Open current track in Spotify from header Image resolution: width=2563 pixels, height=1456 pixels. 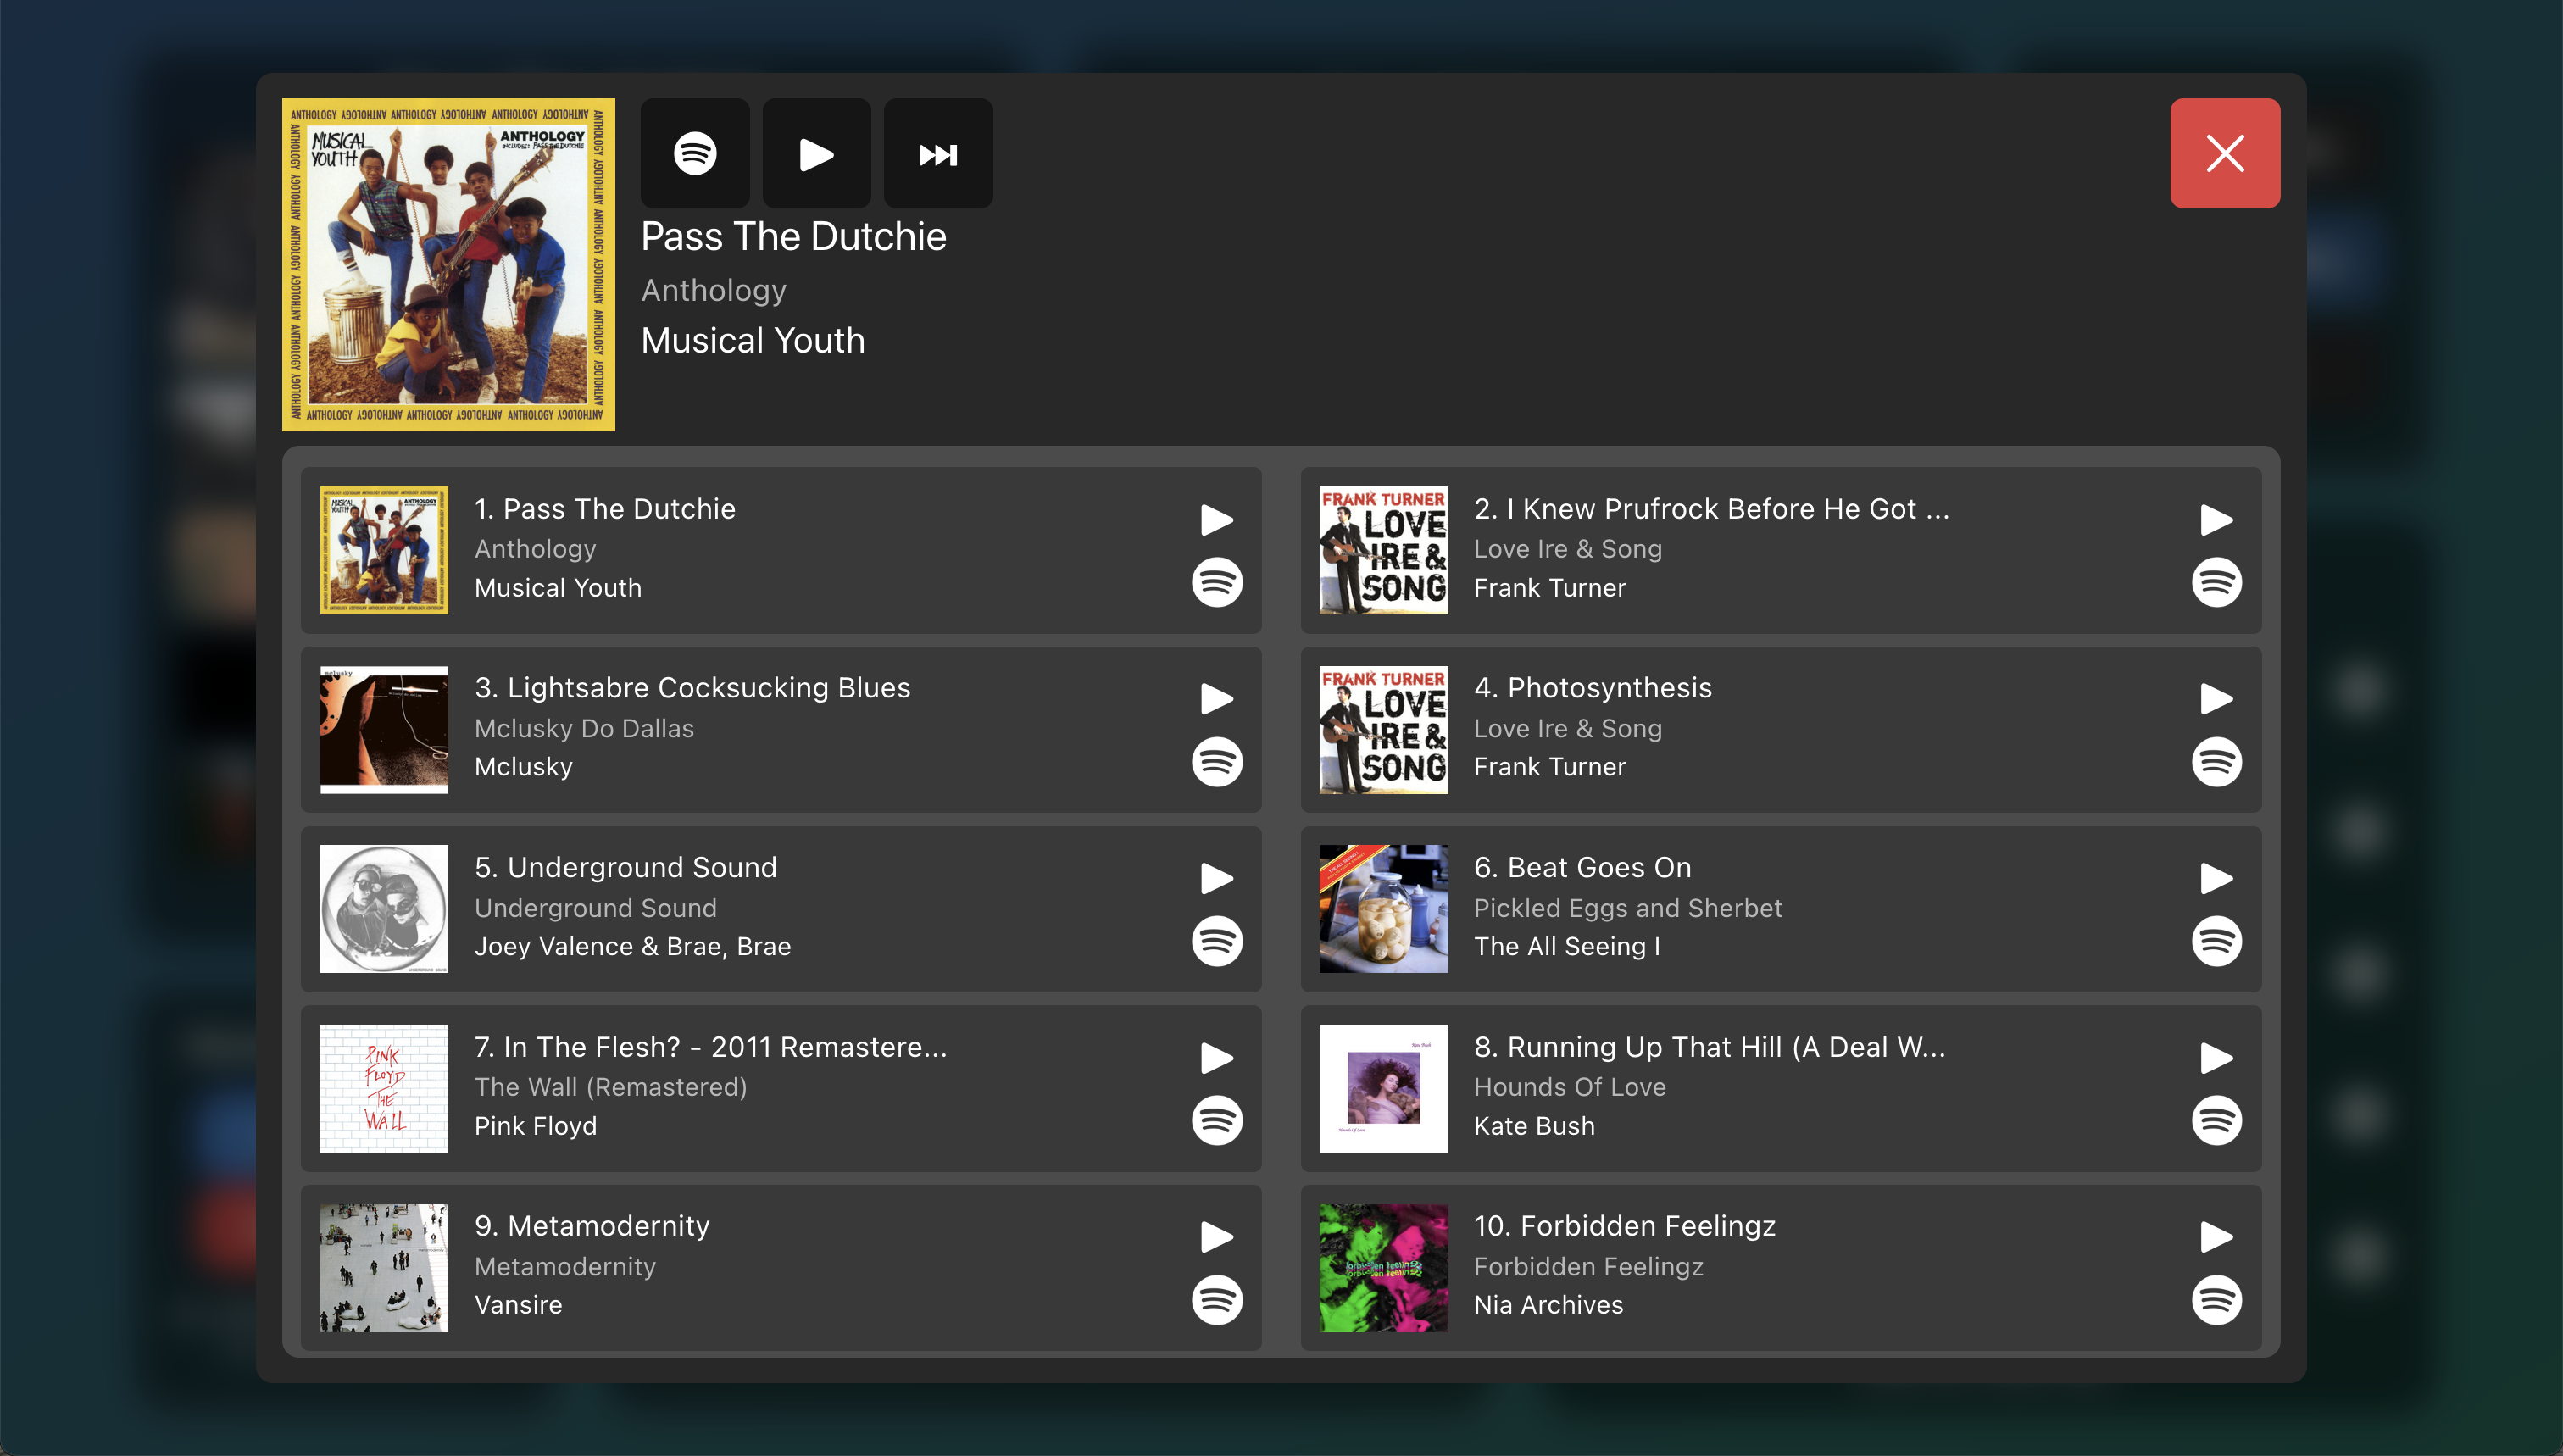click(x=695, y=153)
